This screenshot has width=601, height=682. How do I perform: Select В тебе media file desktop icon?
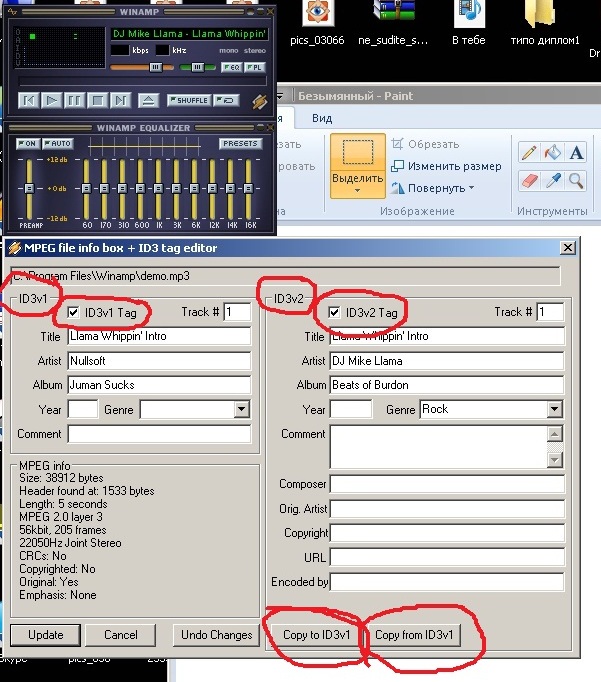pos(469,23)
